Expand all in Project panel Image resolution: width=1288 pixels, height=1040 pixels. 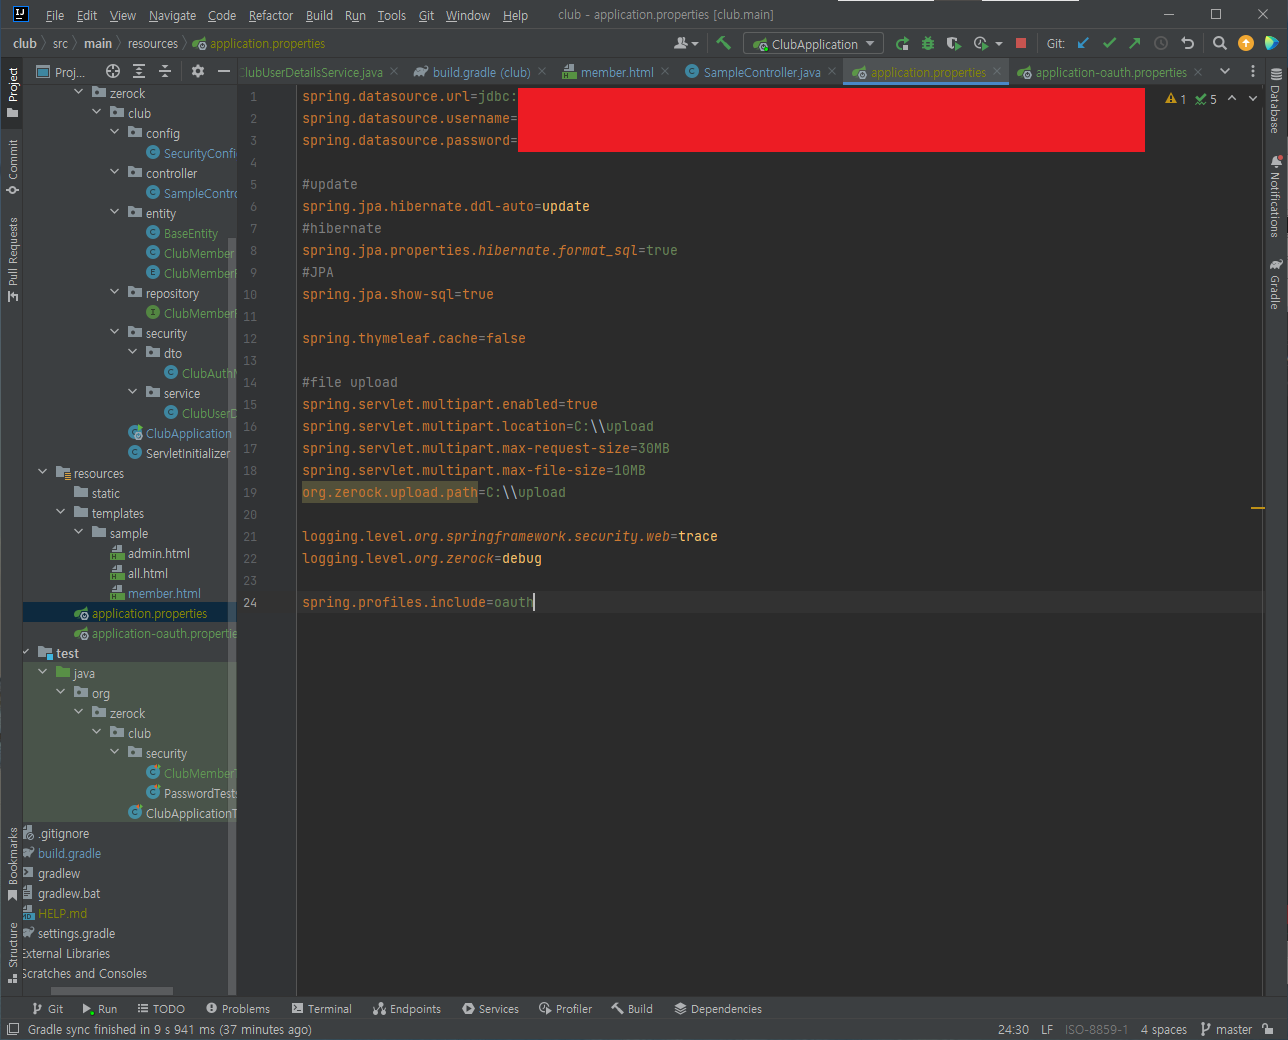139,71
